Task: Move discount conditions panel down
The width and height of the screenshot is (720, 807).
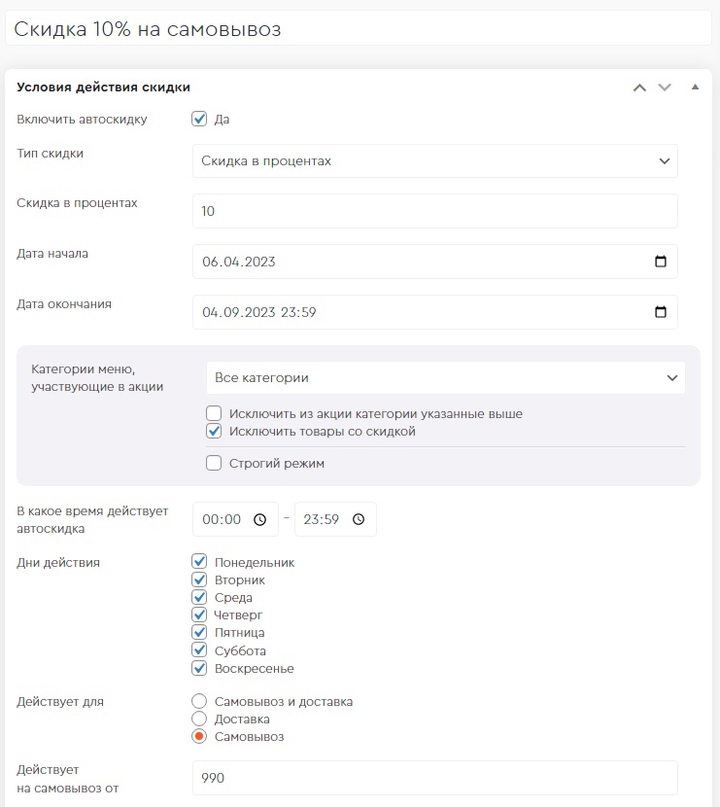Action: tap(665, 88)
